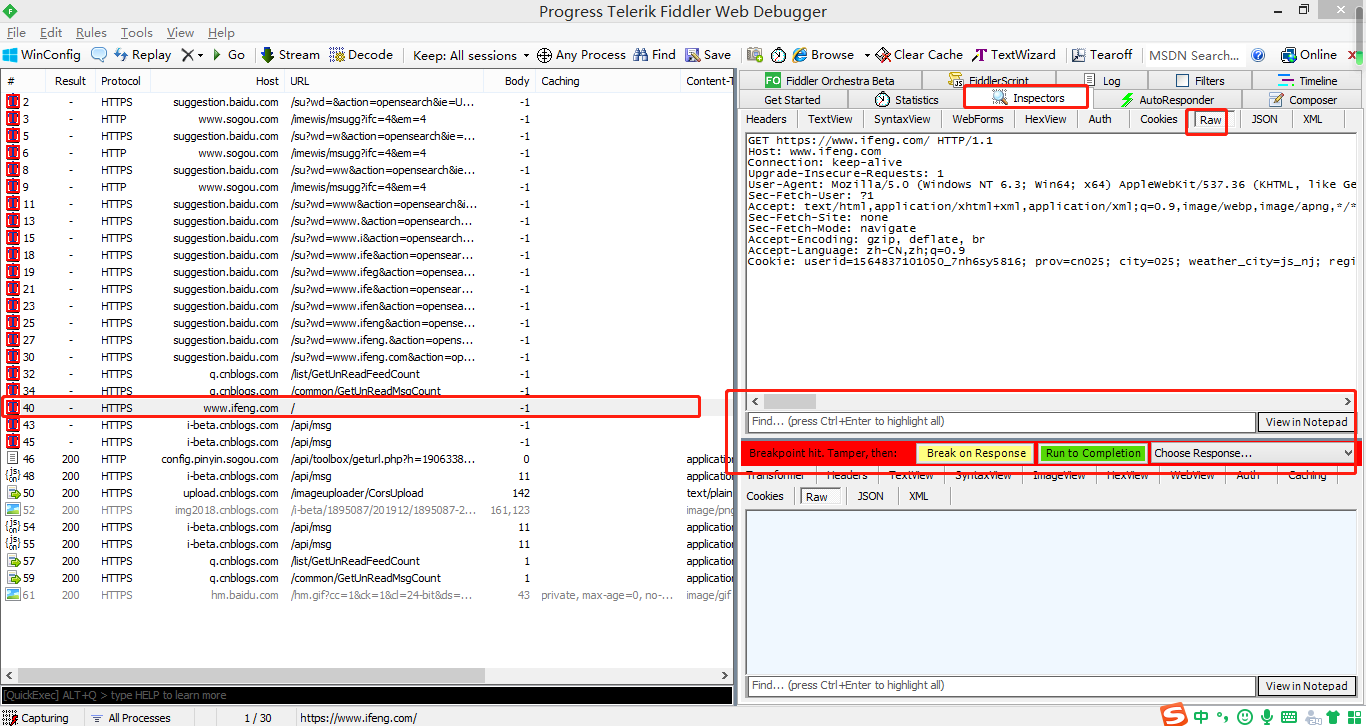Click the Sogou microphone voice input icon
Screen dimensions: 1366x726
point(1266,716)
